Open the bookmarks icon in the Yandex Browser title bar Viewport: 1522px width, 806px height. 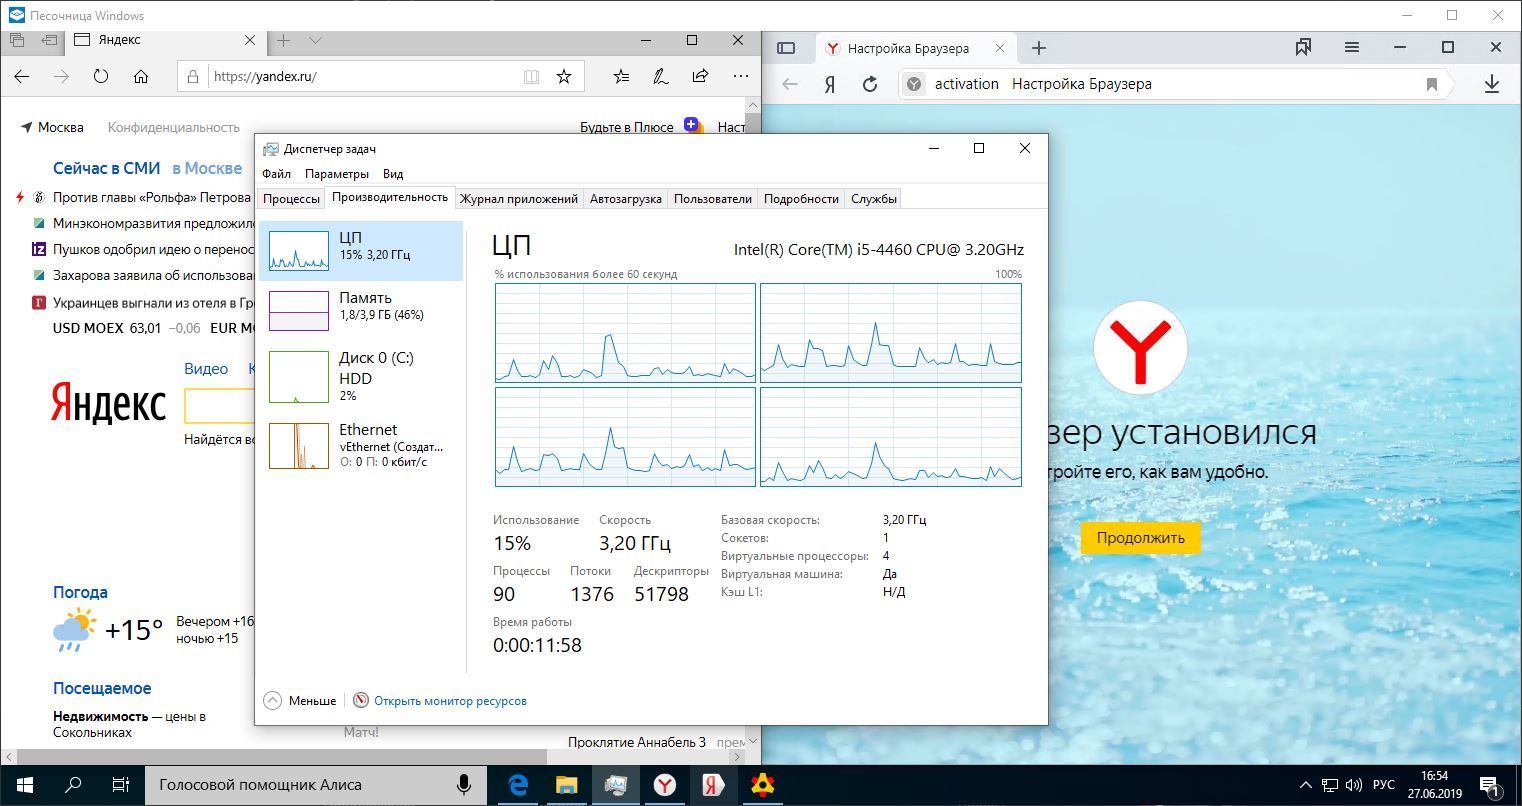coord(1303,47)
